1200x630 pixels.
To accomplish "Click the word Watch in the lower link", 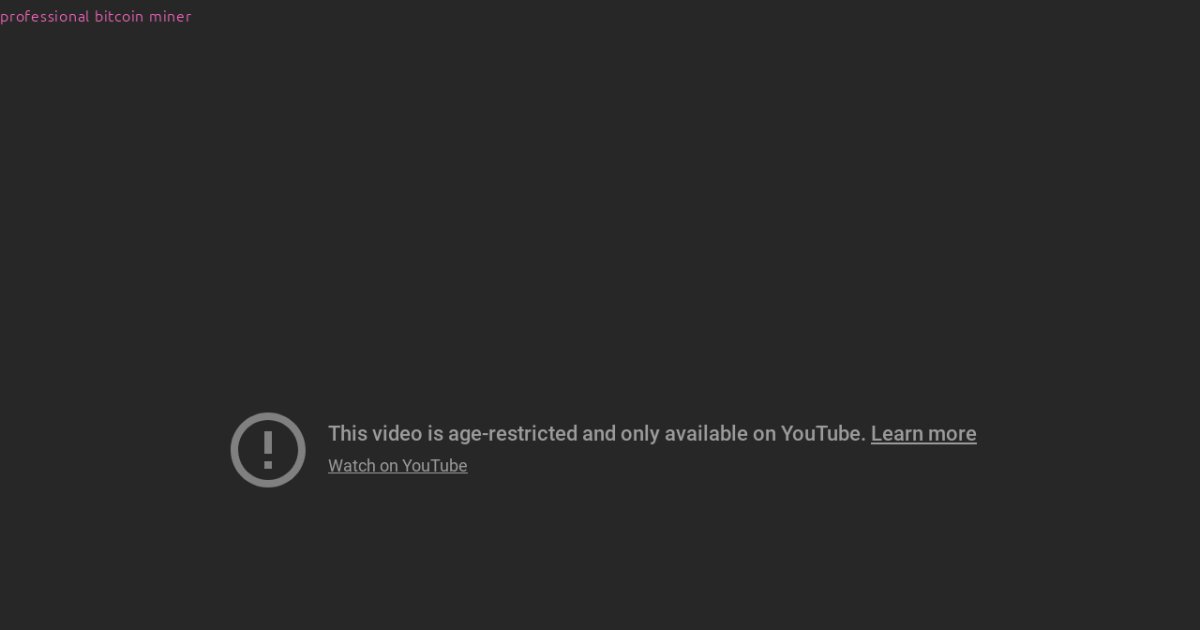I will point(351,466).
